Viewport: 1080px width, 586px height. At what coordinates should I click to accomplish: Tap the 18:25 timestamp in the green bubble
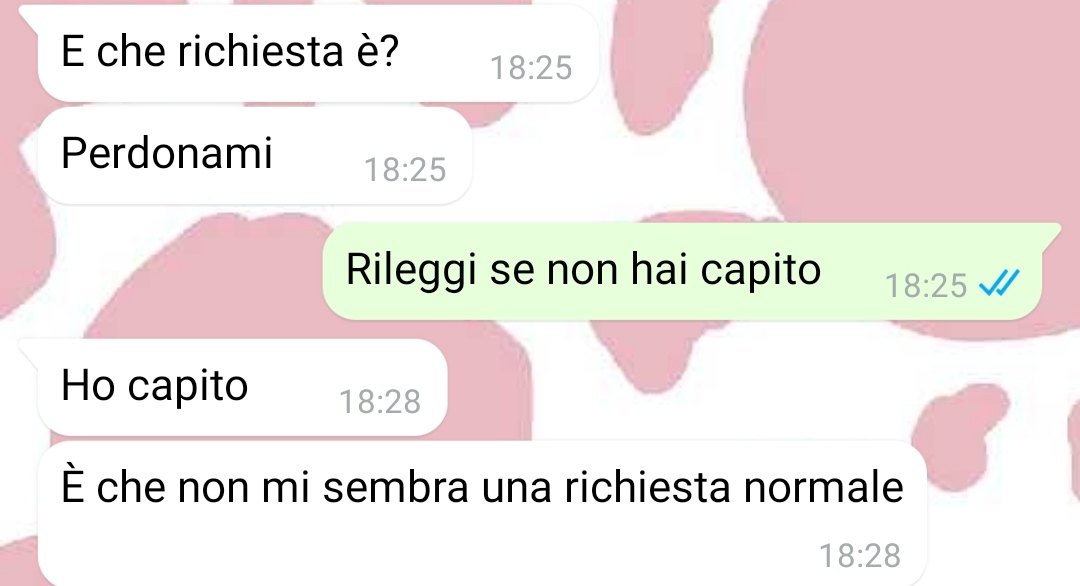pos(926,286)
